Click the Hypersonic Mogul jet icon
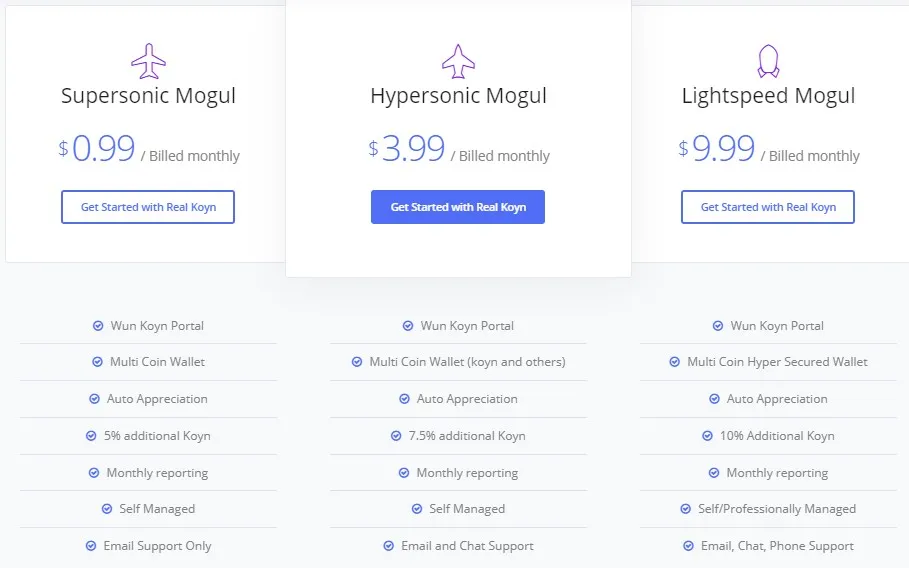 click(459, 61)
